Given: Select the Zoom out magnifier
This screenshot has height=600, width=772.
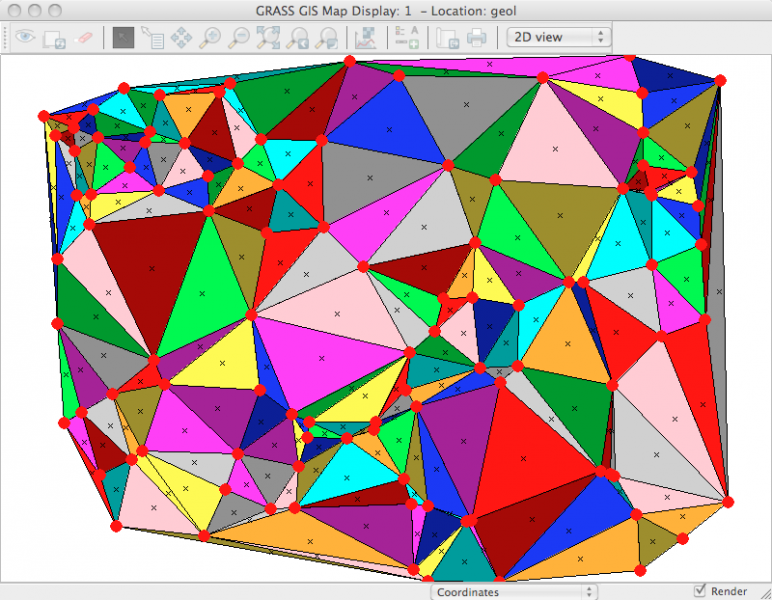Looking at the screenshot, I should tap(239, 38).
